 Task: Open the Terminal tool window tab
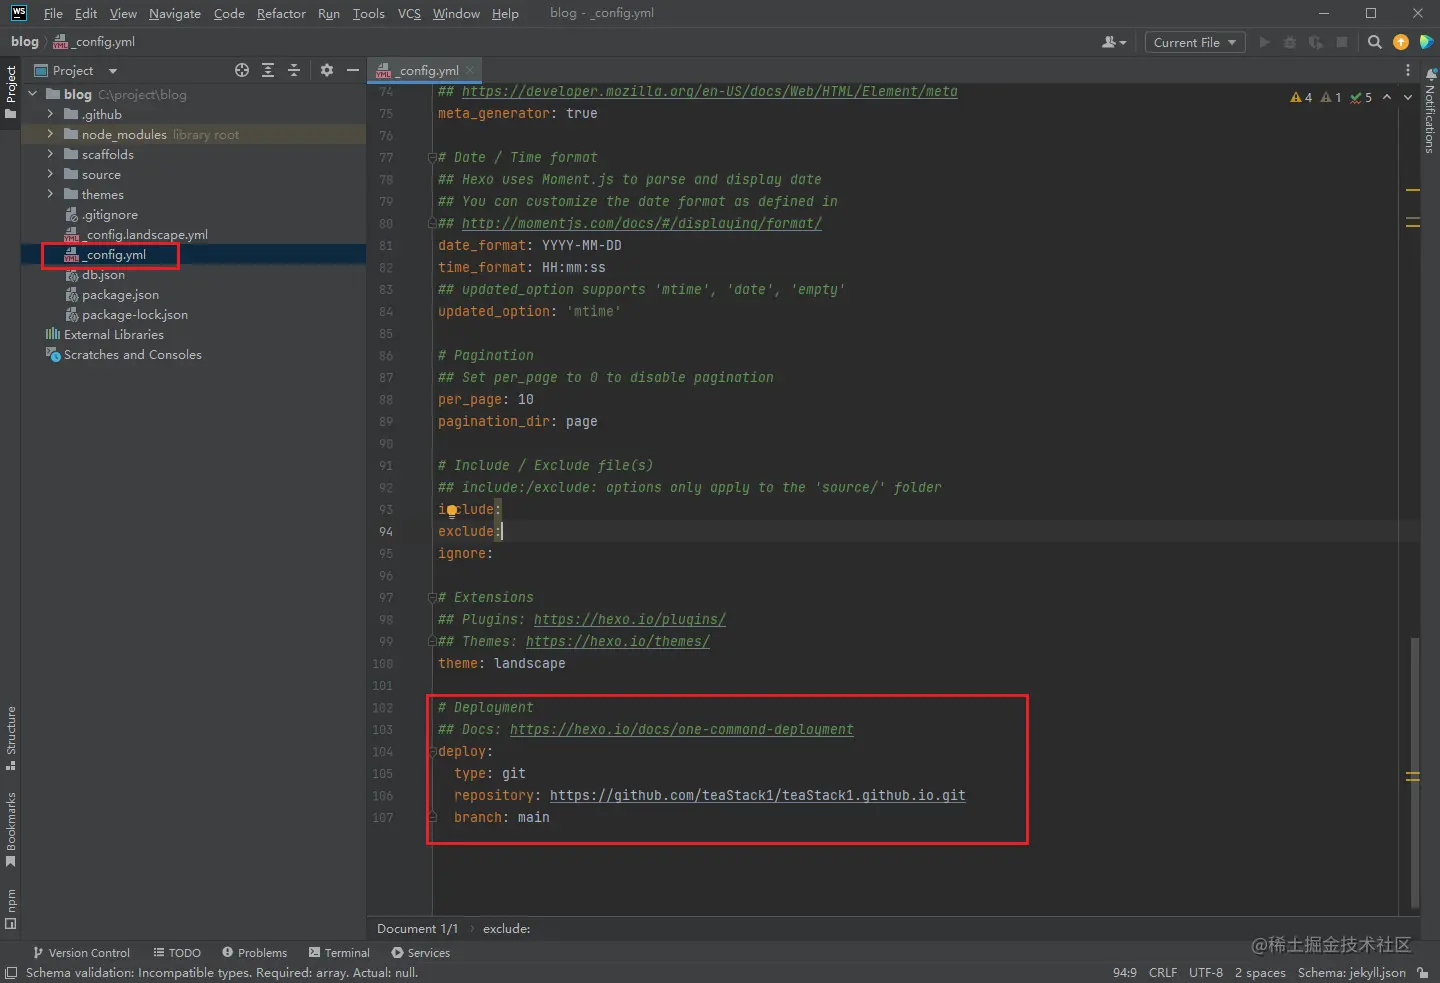coord(339,952)
